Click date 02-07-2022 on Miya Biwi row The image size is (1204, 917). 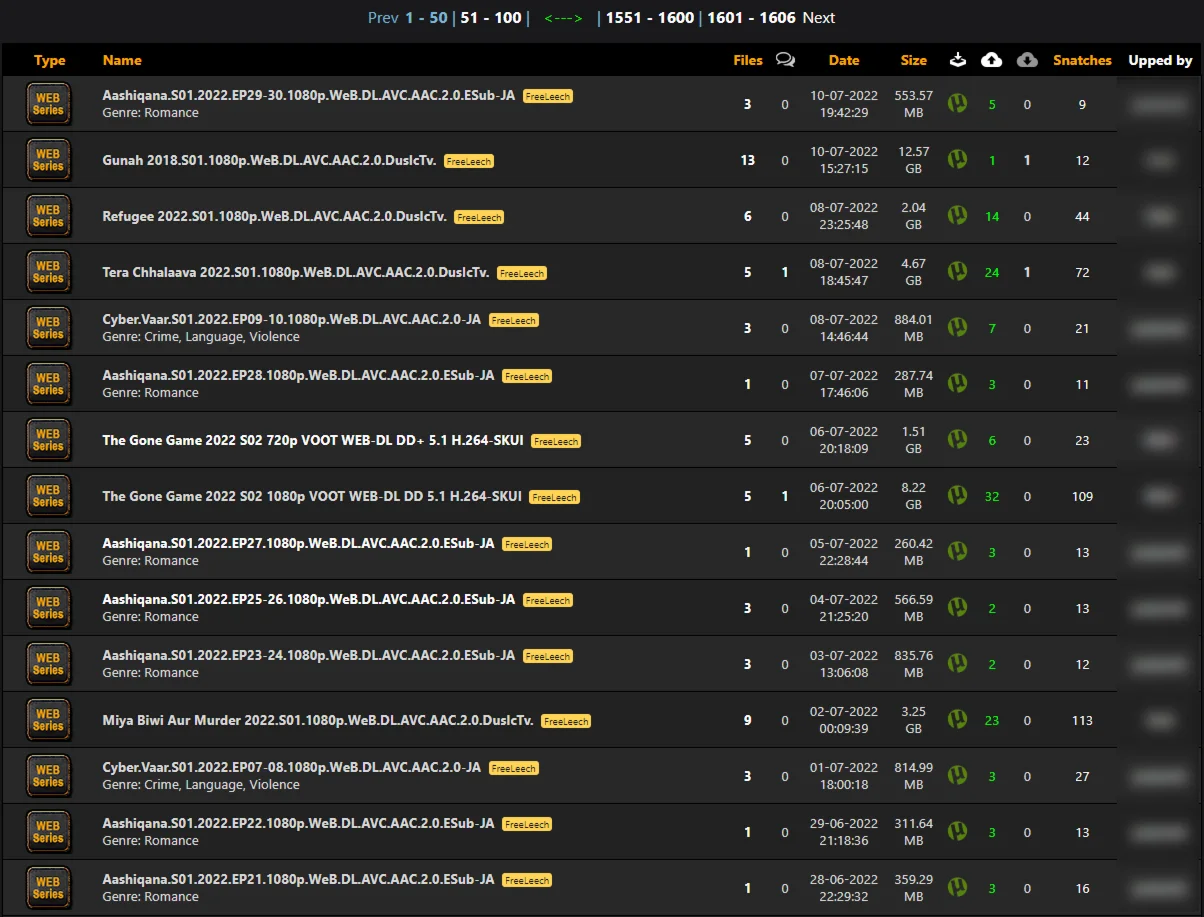(844, 712)
